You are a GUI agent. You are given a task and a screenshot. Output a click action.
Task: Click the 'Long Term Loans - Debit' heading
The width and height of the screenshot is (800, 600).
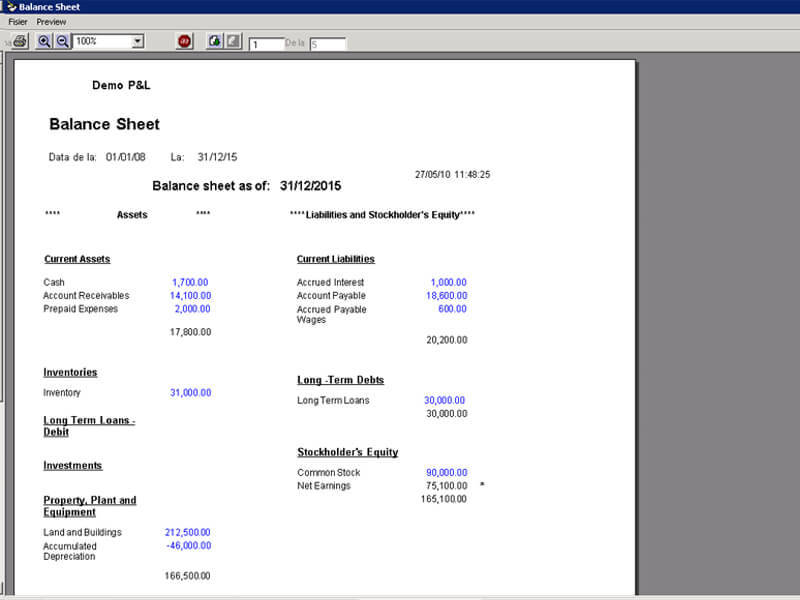[89, 426]
